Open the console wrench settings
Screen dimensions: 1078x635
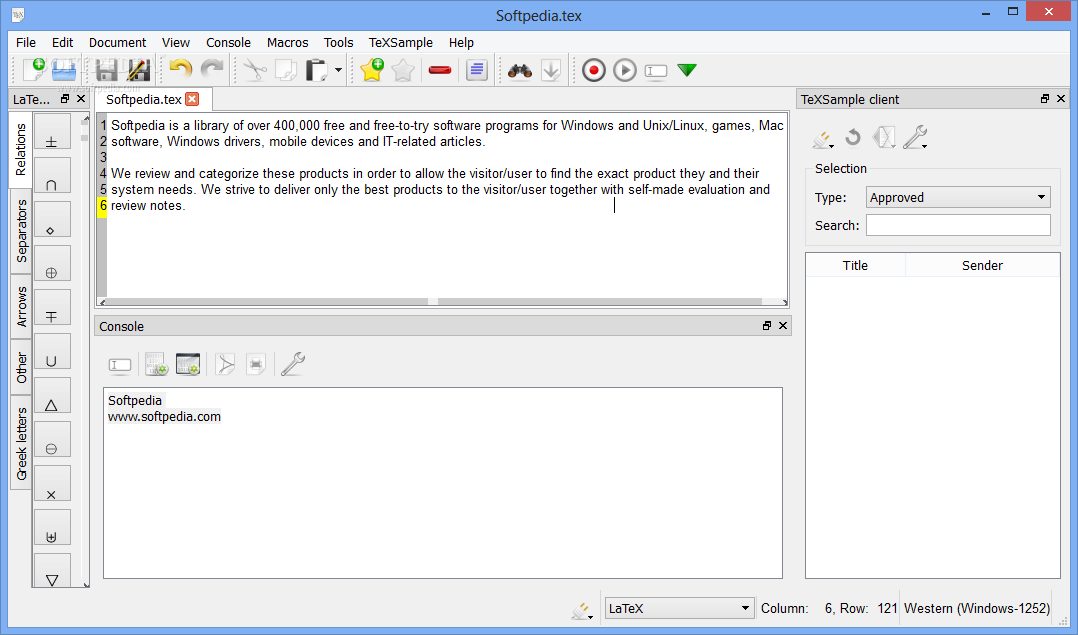tap(292, 364)
